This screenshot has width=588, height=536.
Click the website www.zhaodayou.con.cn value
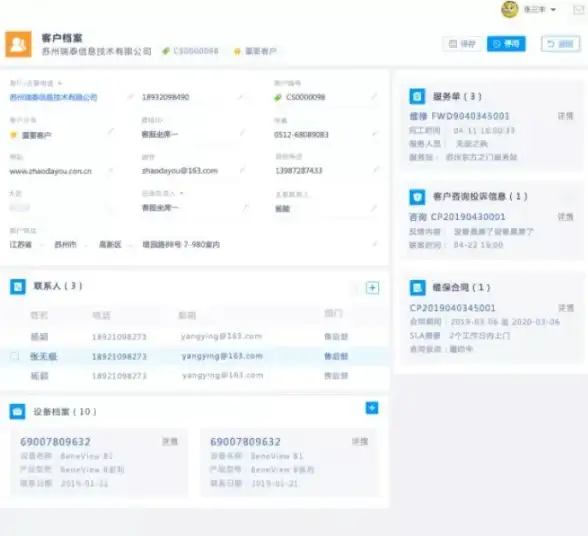tap(51, 171)
